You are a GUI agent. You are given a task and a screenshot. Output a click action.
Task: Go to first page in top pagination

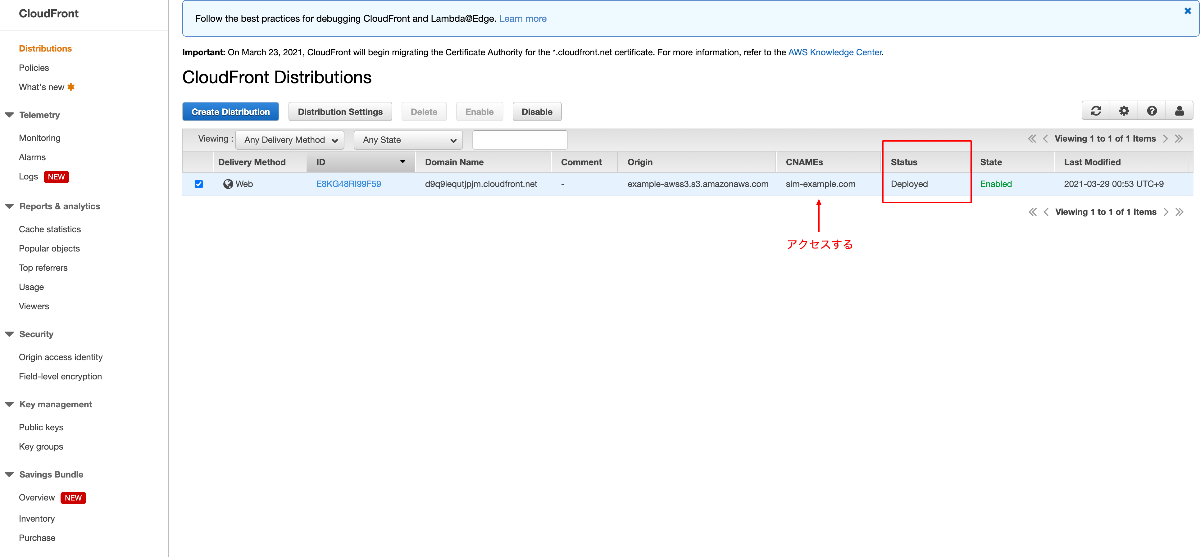pyautogui.click(x=1032, y=139)
